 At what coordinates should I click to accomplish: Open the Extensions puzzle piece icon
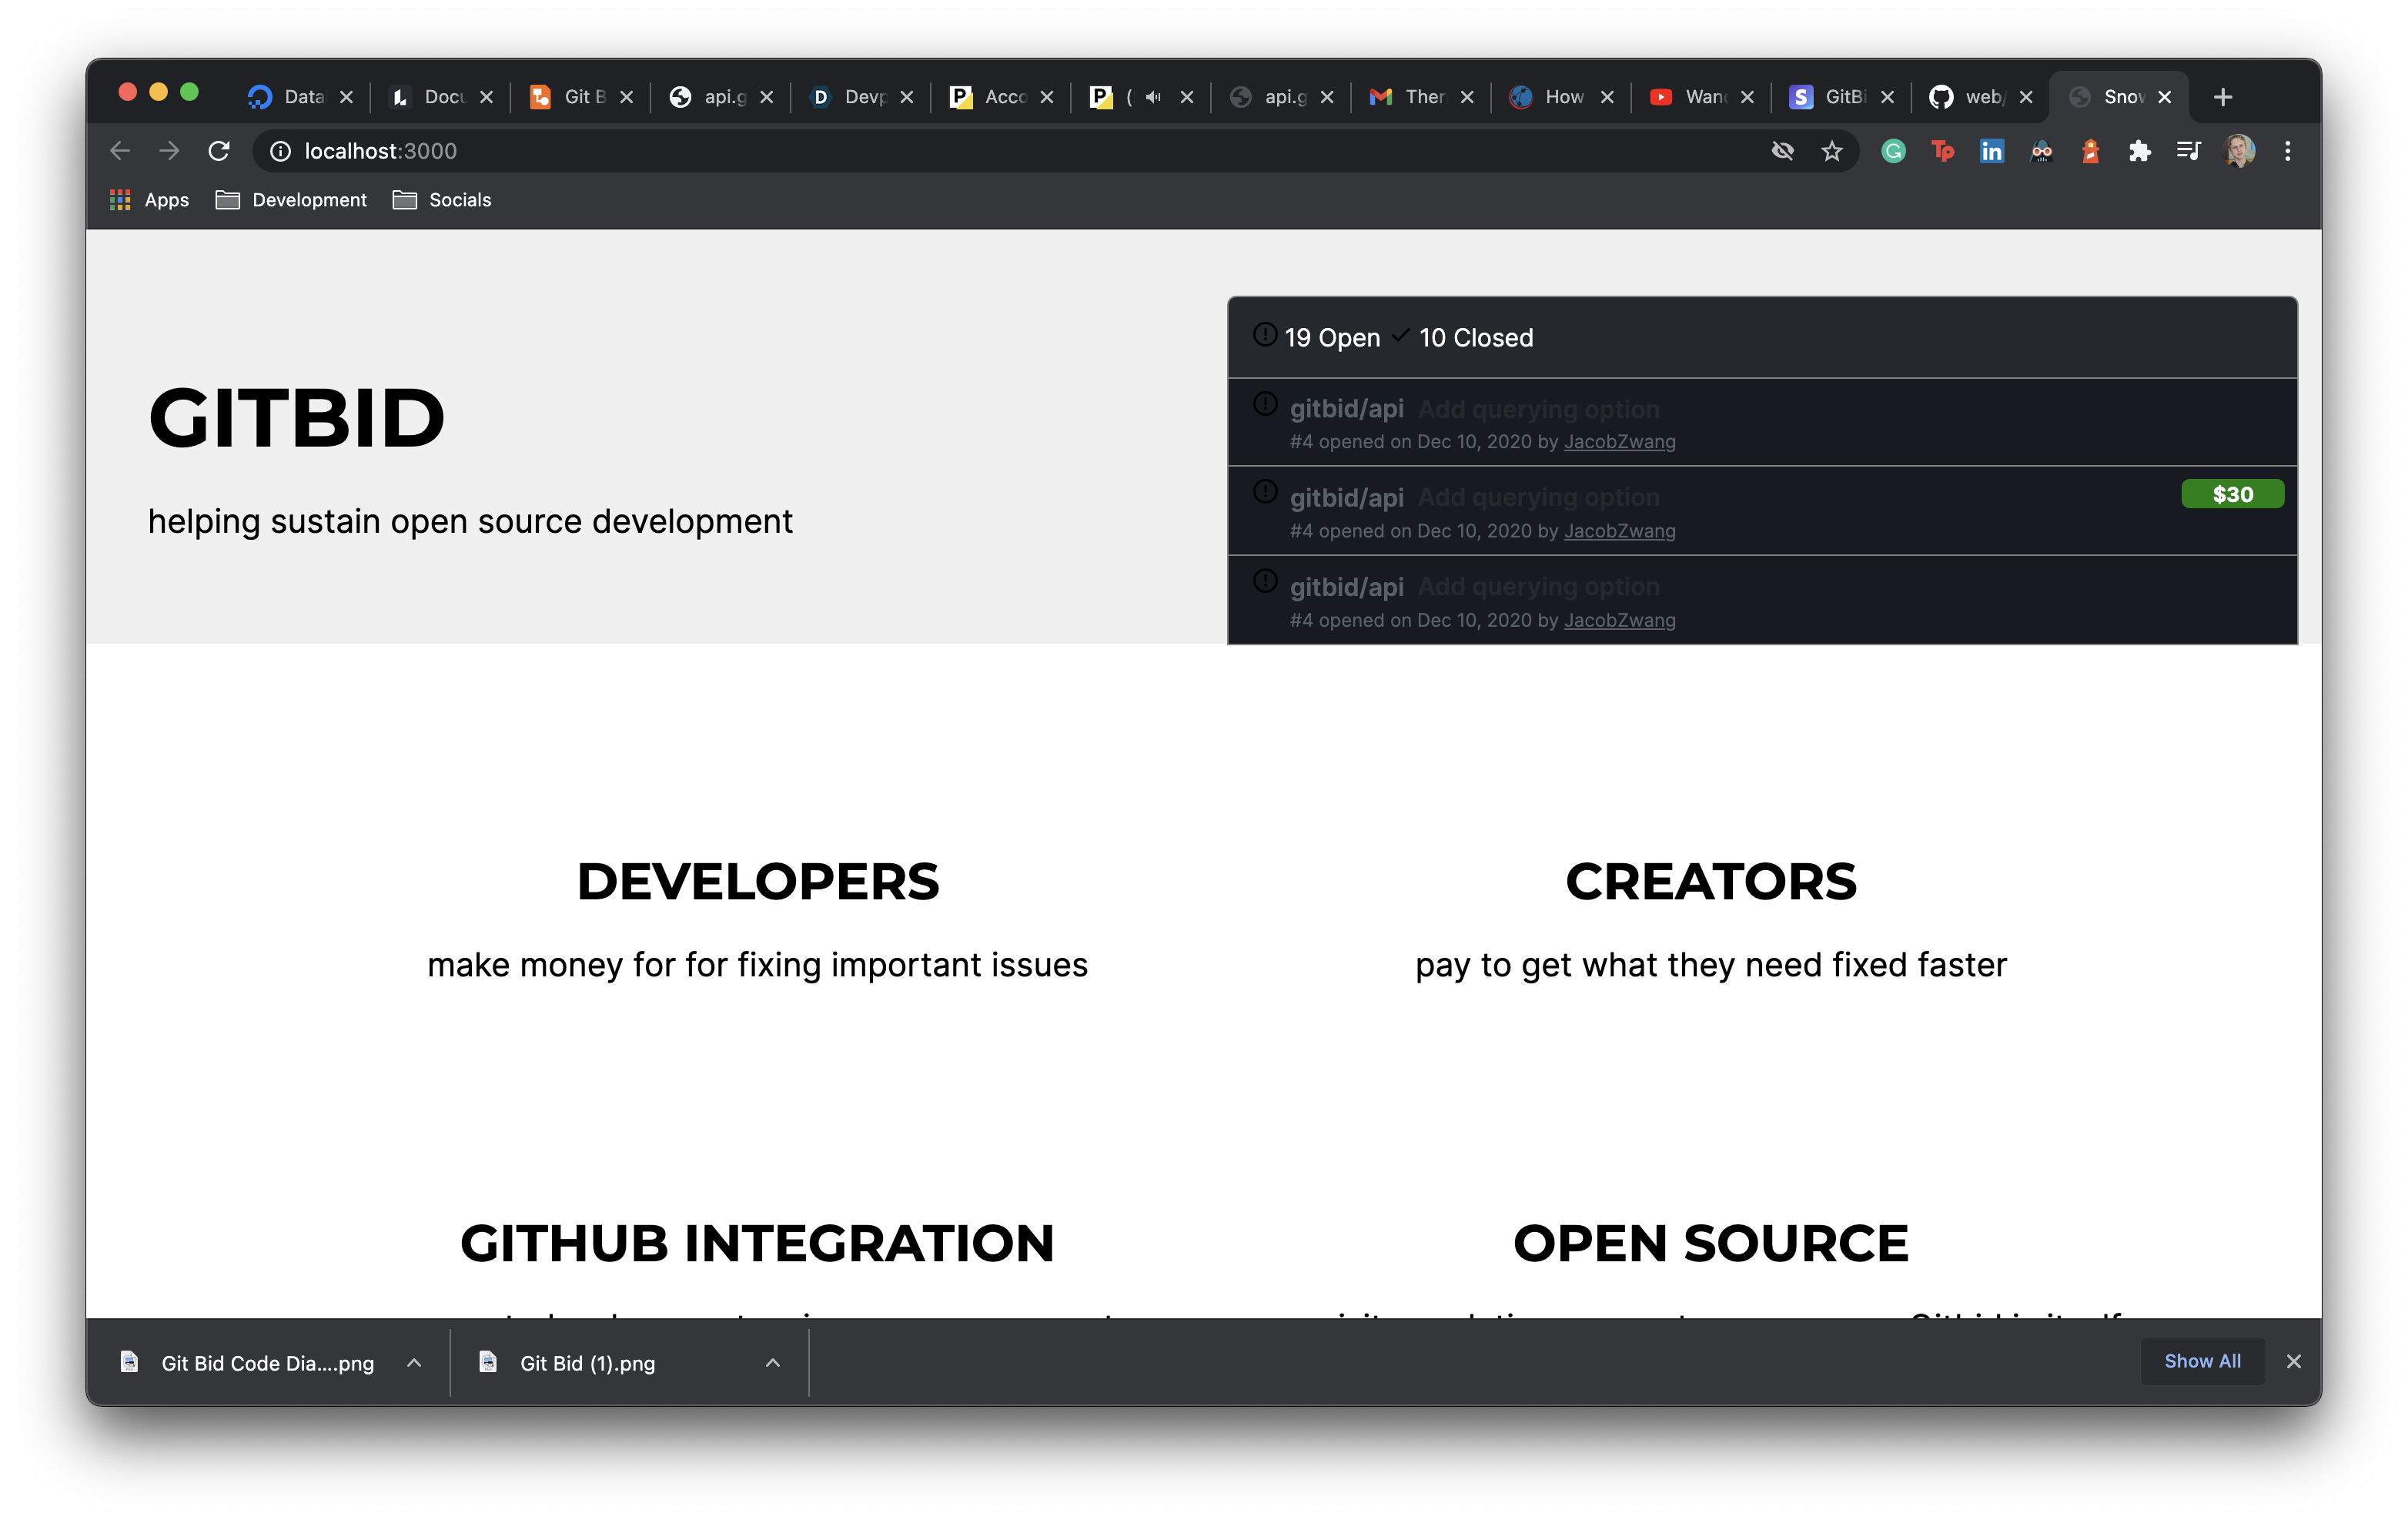coord(2139,151)
